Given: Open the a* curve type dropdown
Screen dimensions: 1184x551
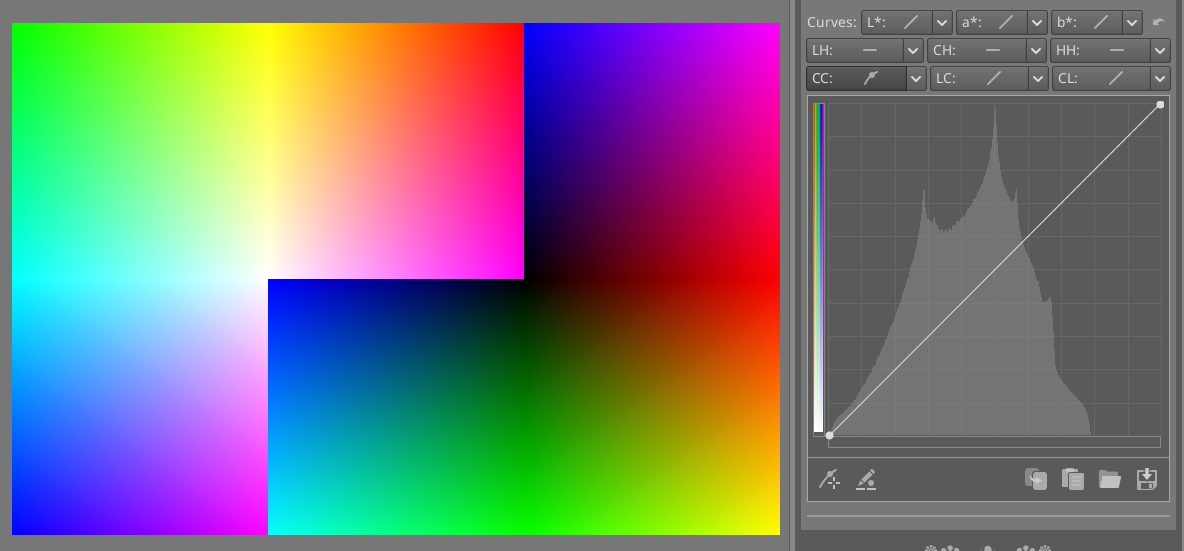Looking at the screenshot, I should point(1038,23).
